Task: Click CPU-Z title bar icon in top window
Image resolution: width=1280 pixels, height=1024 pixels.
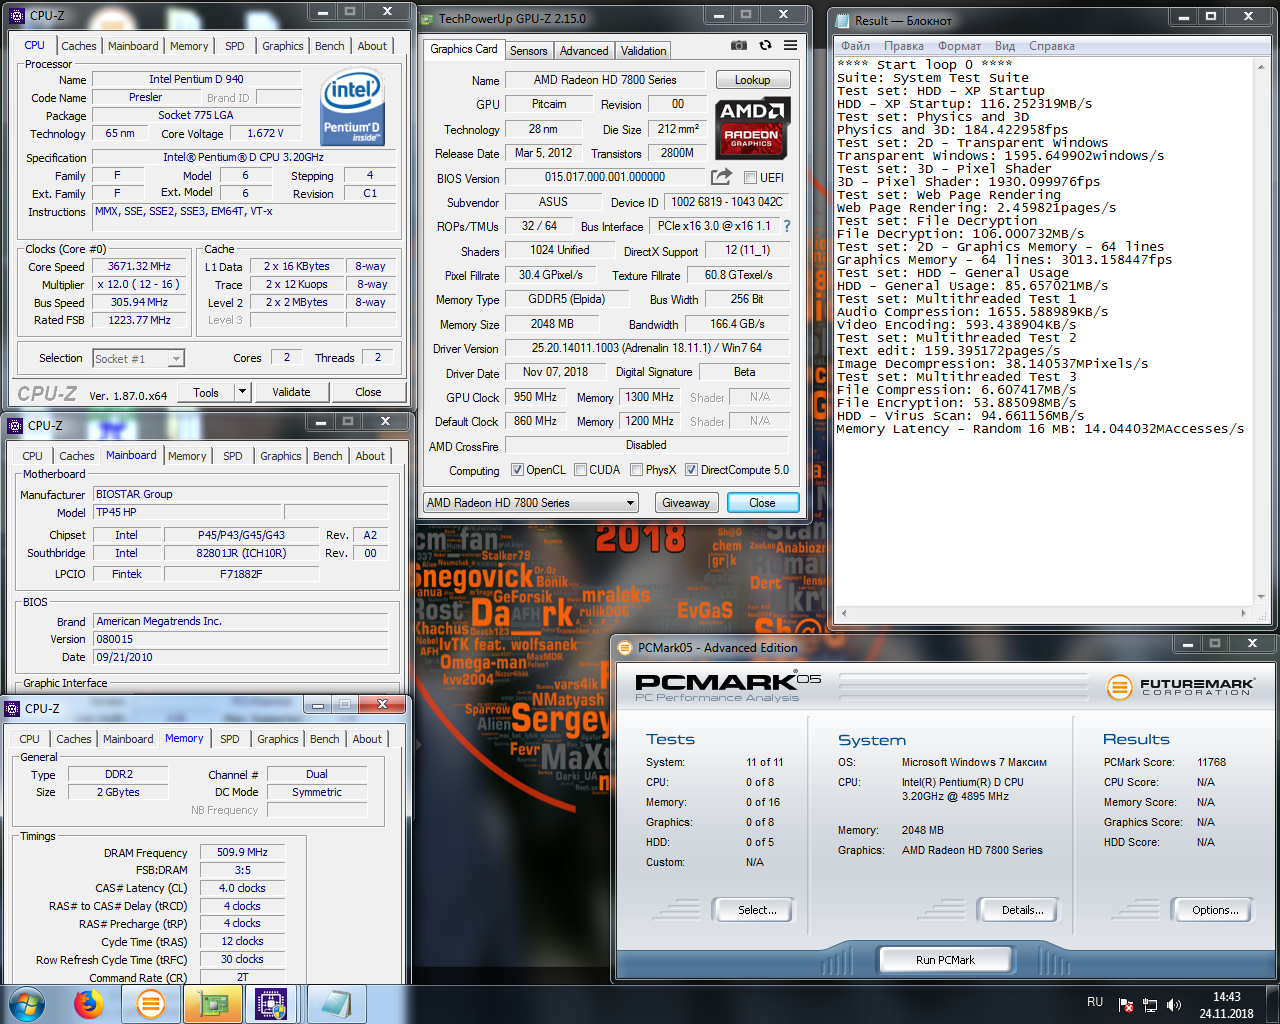Action: pyautogui.click(x=17, y=16)
